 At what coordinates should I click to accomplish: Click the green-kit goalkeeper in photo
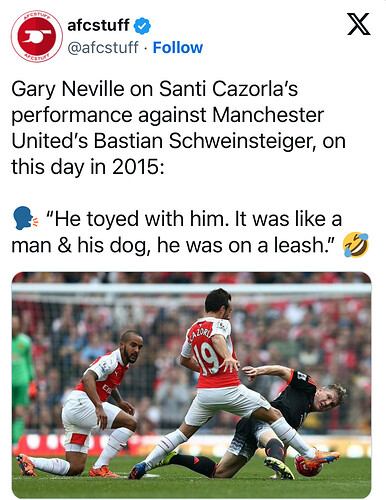(22, 383)
